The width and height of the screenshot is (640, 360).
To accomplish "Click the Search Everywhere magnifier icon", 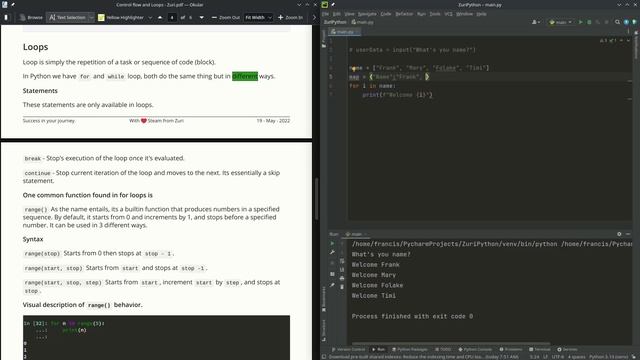I will pyautogui.click(x=618, y=22).
